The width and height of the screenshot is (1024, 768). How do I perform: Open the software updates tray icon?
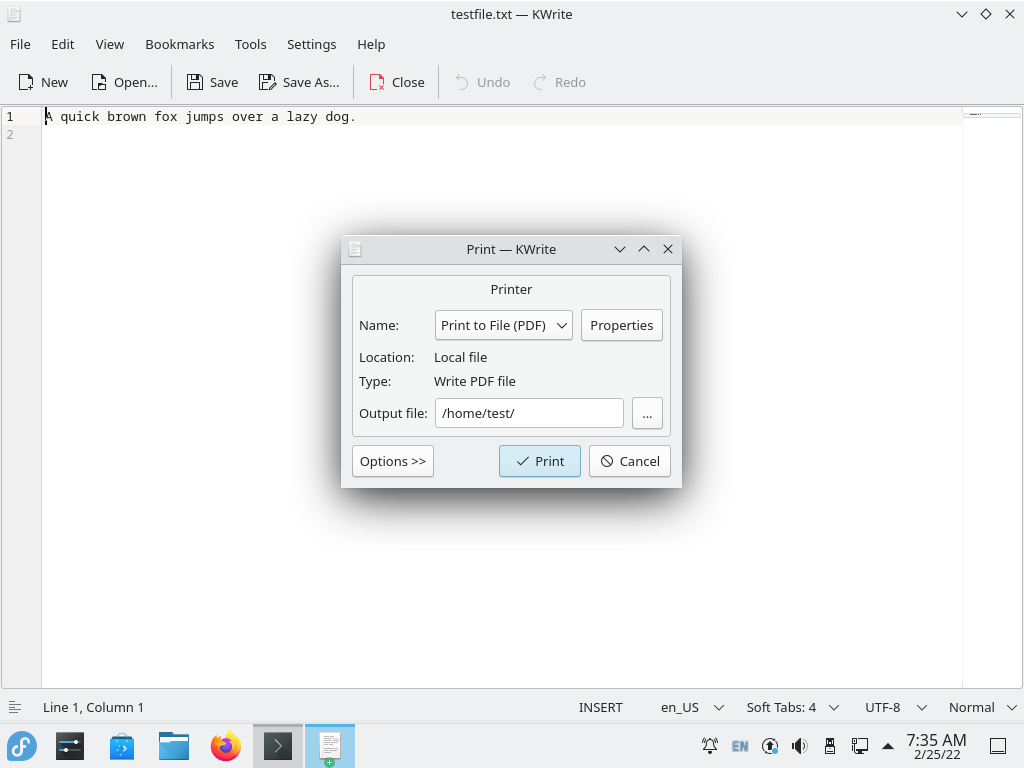770,746
